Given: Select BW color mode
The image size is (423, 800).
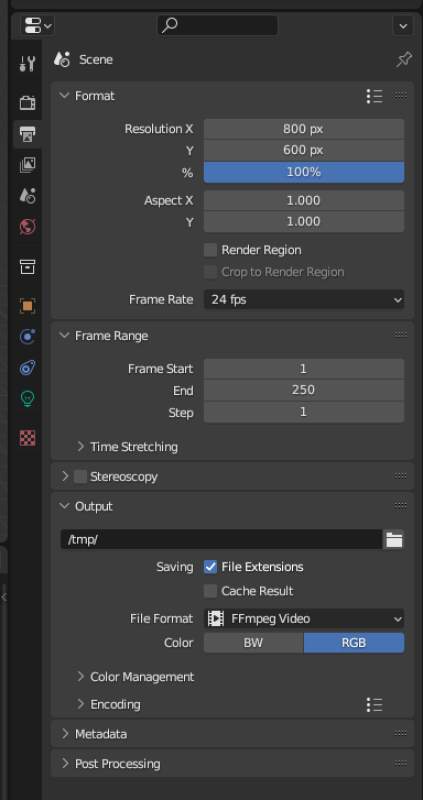Looking at the screenshot, I should coord(254,643).
